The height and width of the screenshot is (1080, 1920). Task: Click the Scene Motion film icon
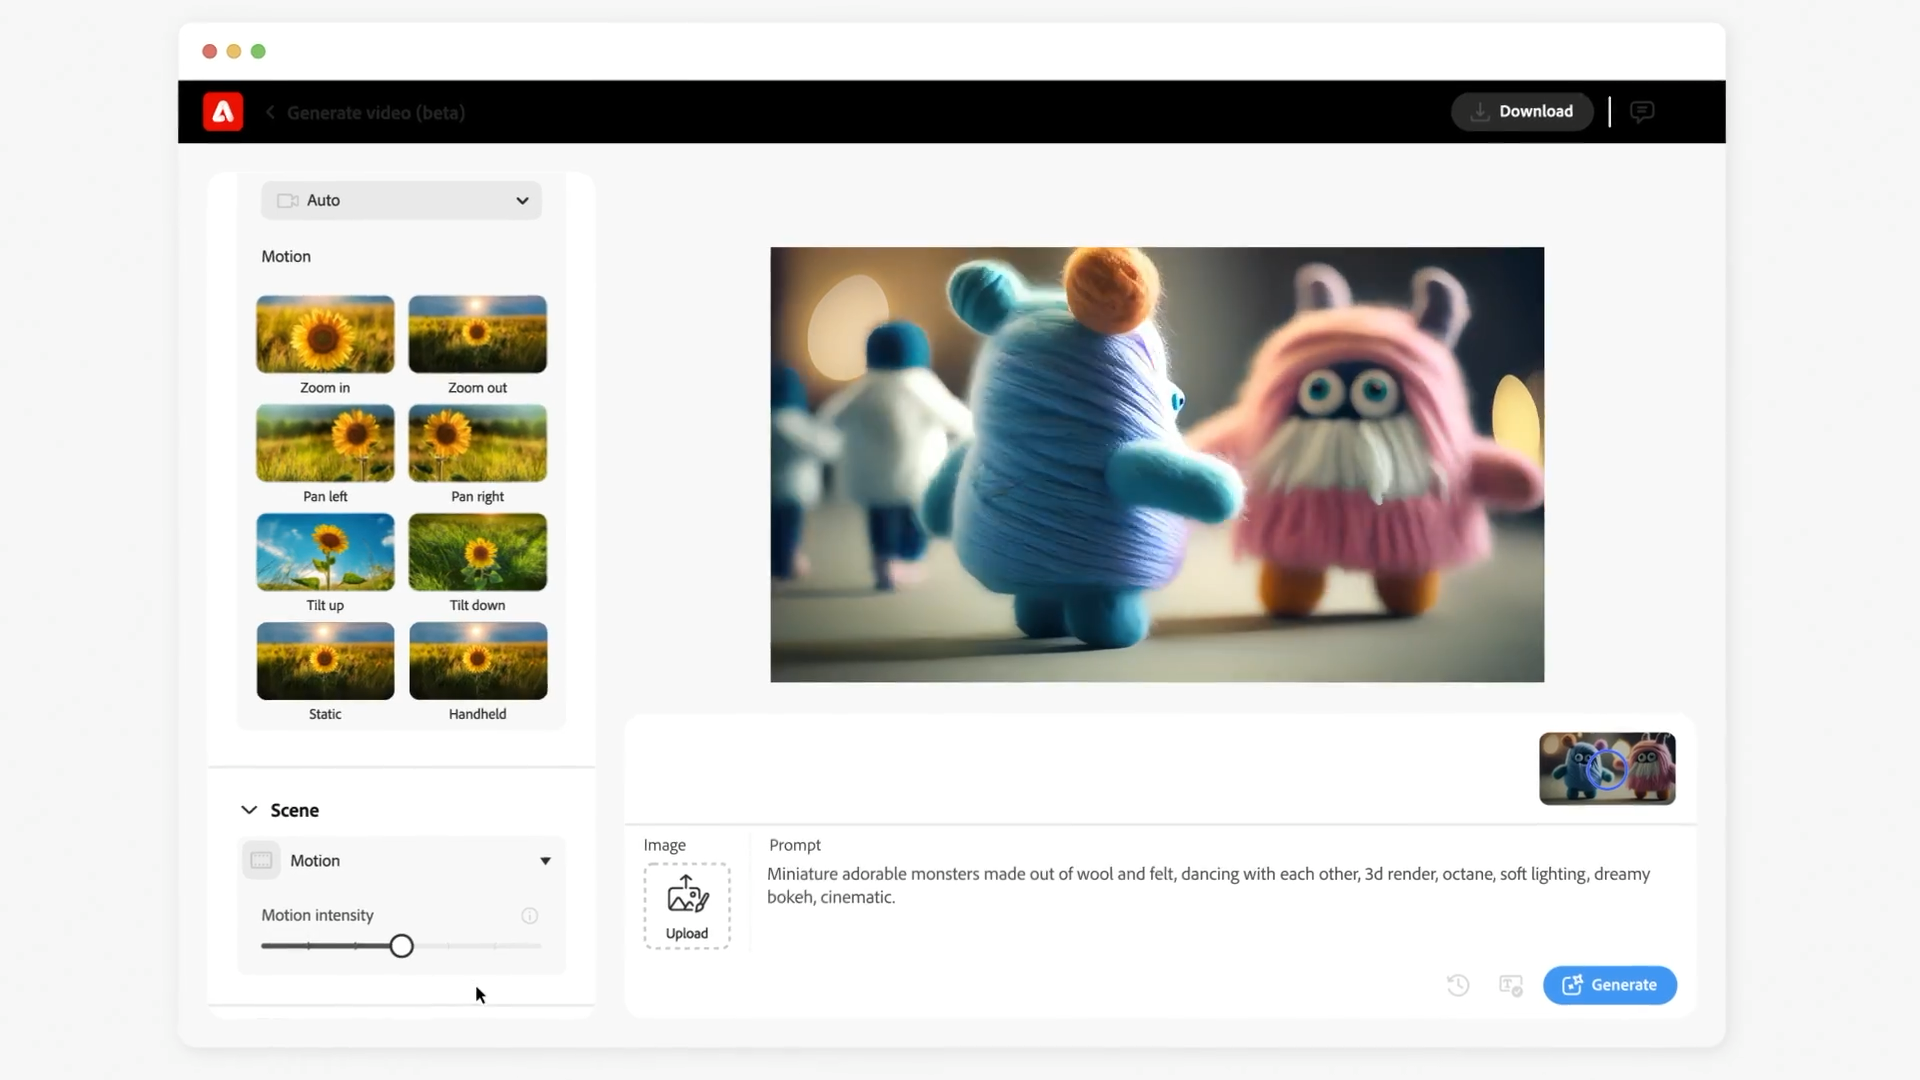(261, 860)
